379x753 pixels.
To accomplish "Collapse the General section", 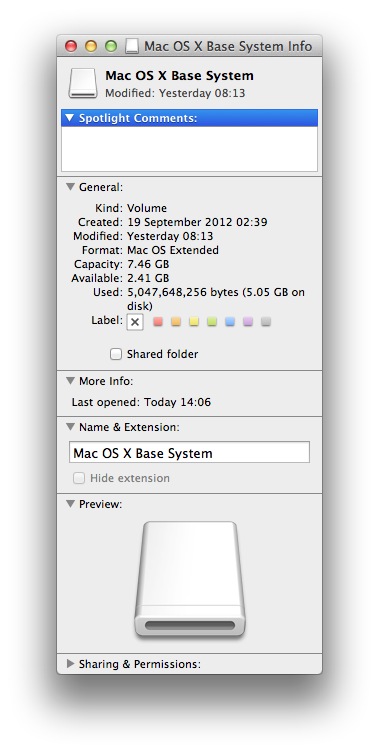I will (71, 187).
